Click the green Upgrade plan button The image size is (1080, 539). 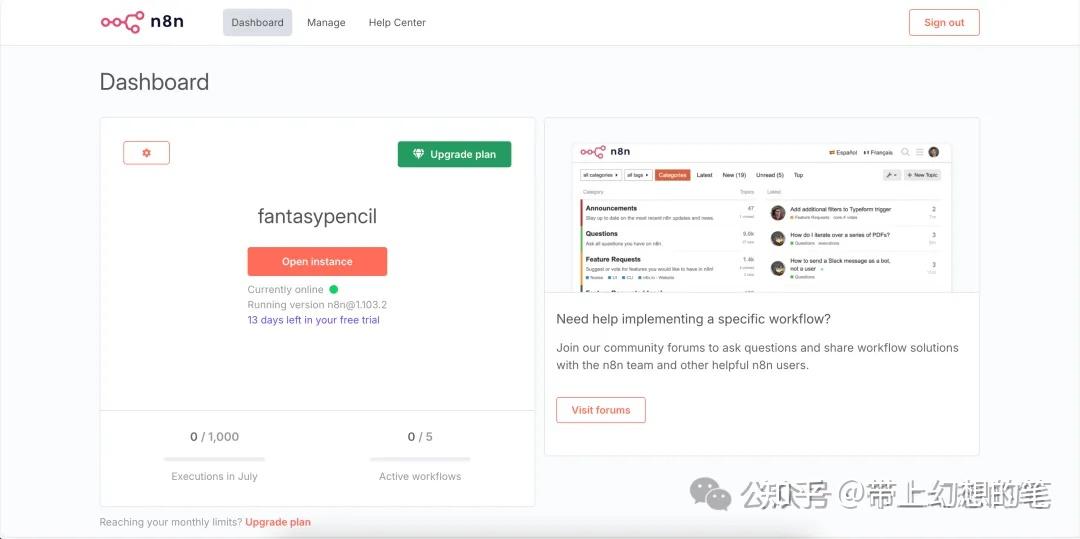click(454, 154)
